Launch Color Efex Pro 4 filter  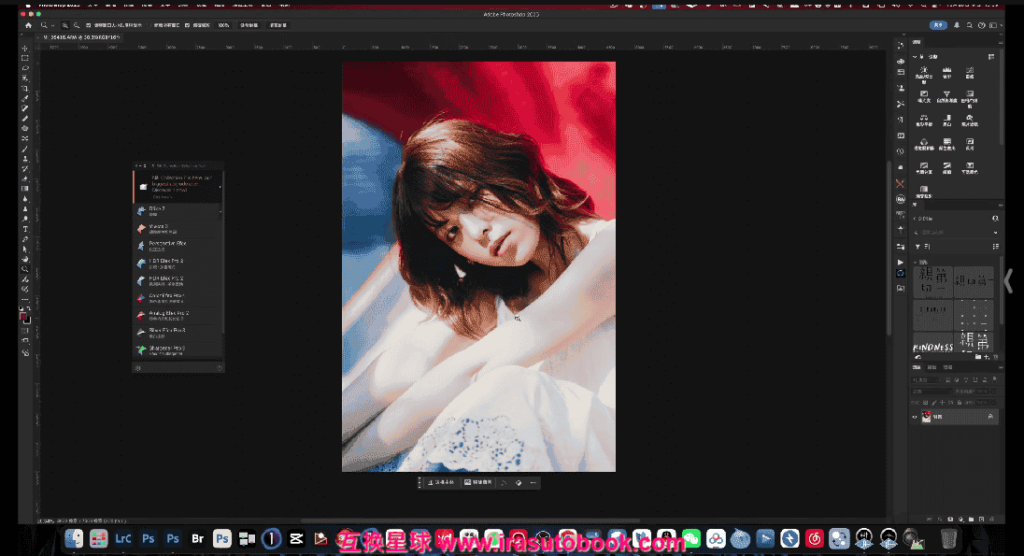pyautogui.click(x=178, y=297)
